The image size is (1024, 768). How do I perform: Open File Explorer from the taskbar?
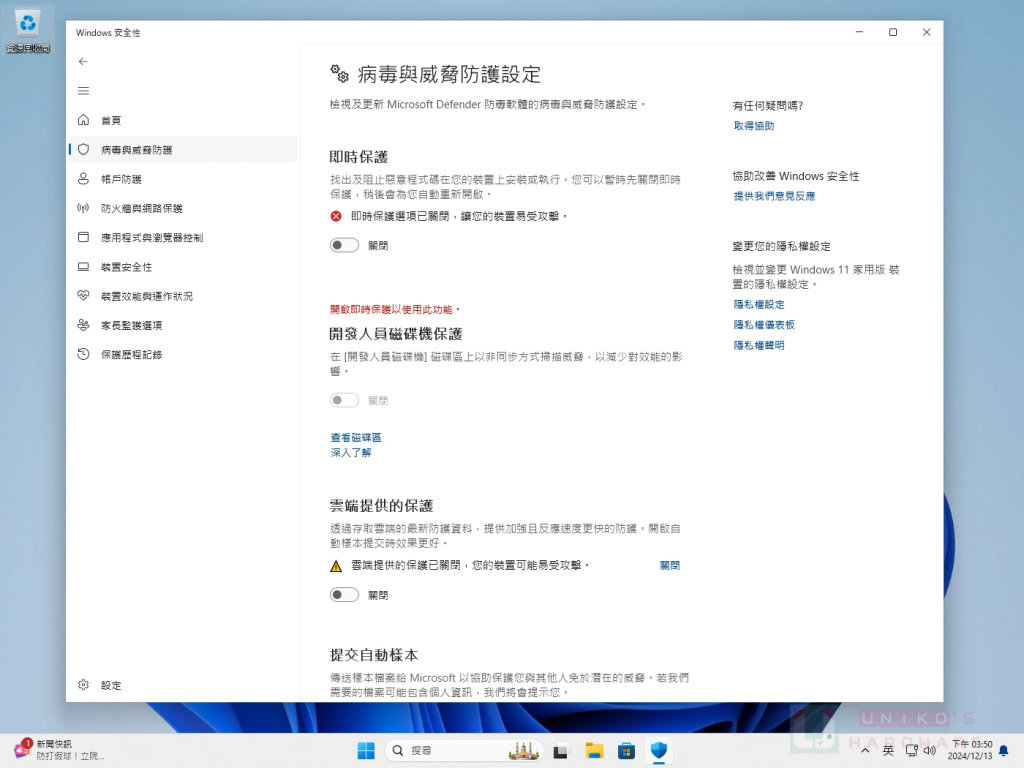coord(594,751)
